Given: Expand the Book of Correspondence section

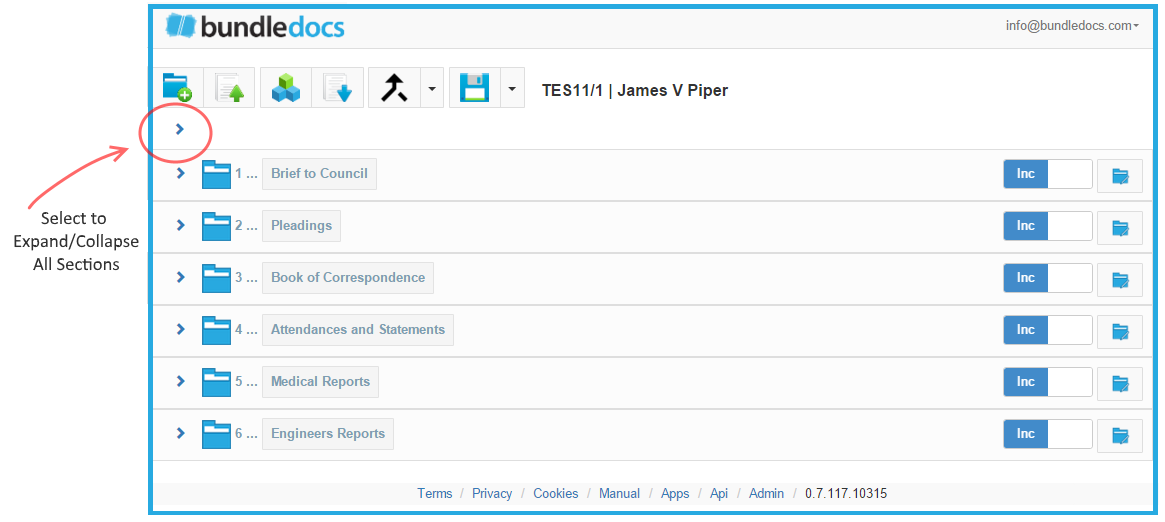Looking at the screenshot, I should (180, 278).
